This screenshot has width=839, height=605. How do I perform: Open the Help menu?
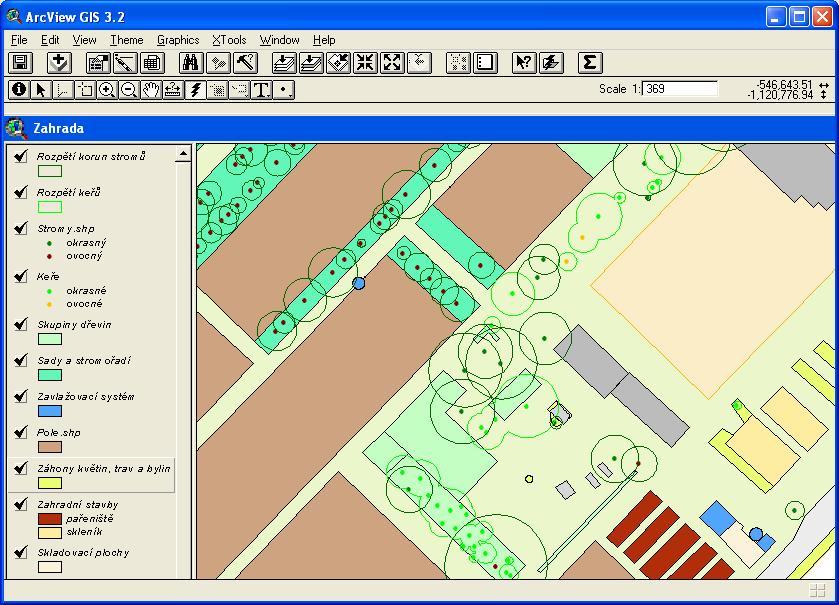point(324,40)
